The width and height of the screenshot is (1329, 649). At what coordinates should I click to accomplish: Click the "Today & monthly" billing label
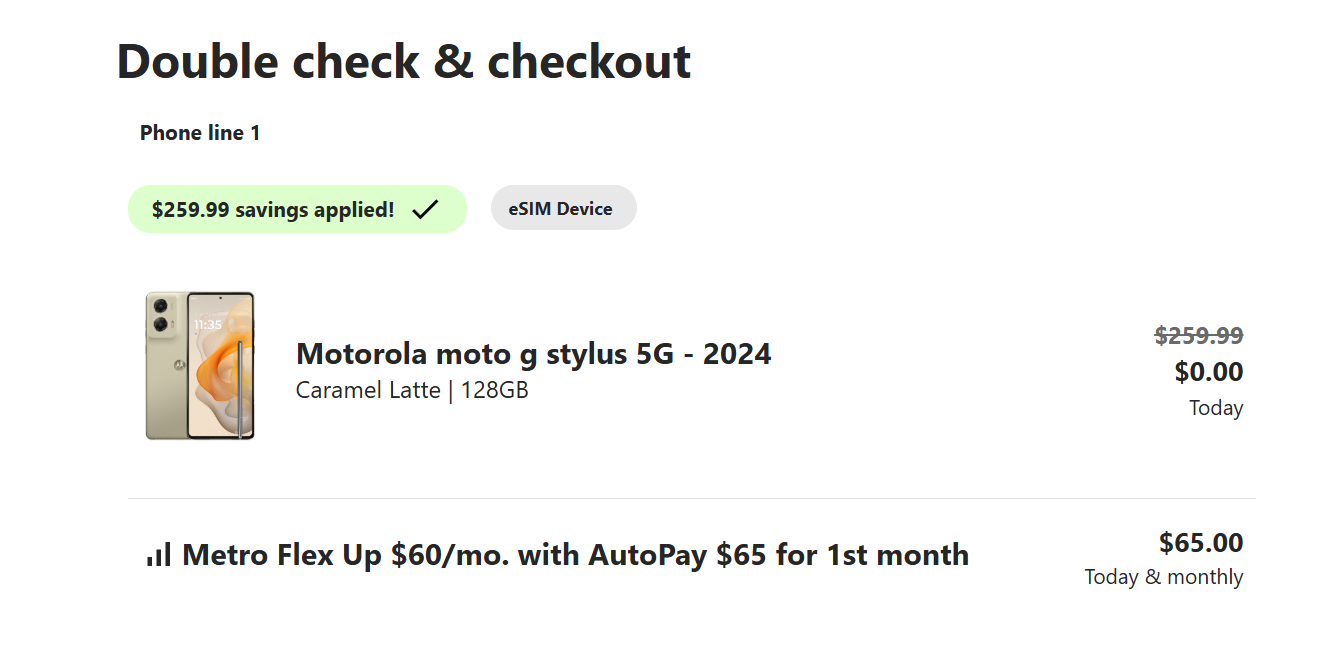pyautogui.click(x=1163, y=577)
